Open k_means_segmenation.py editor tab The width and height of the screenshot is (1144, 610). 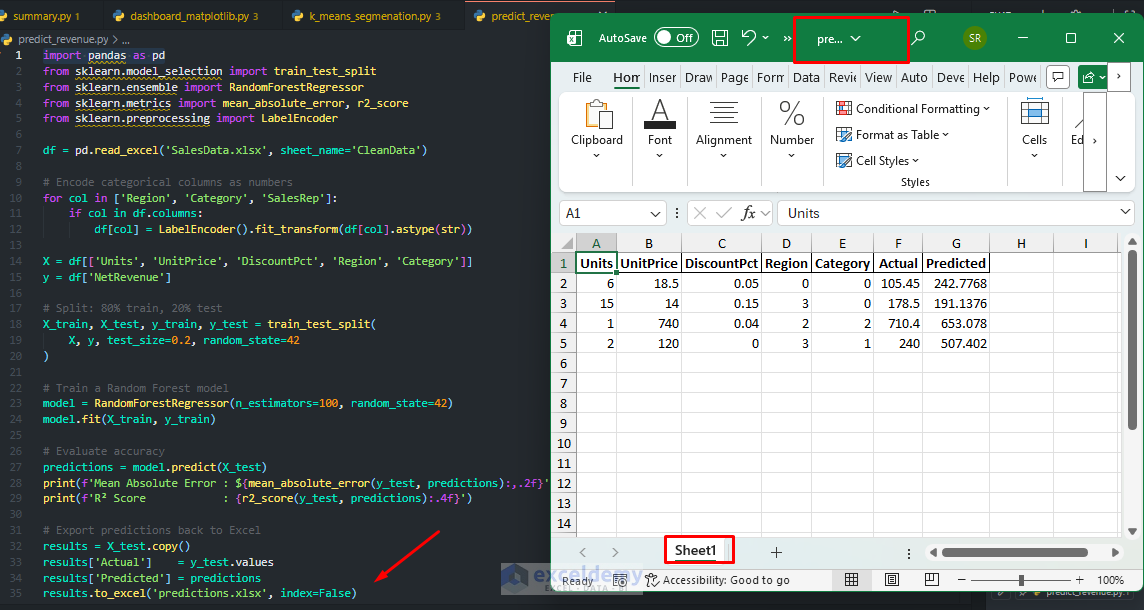click(x=367, y=15)
